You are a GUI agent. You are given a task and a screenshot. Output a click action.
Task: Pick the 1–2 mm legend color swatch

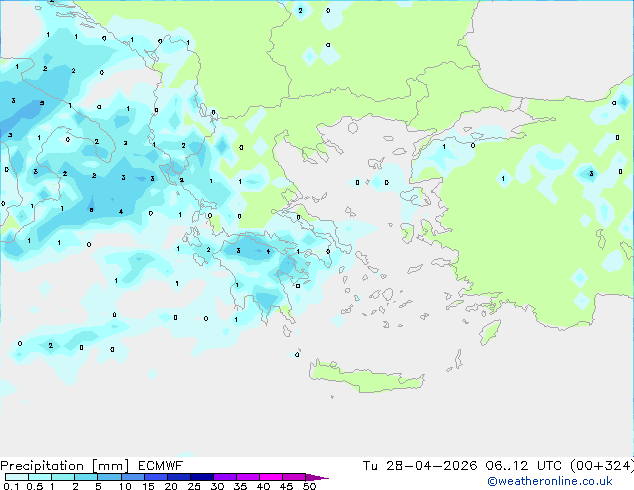63,477
